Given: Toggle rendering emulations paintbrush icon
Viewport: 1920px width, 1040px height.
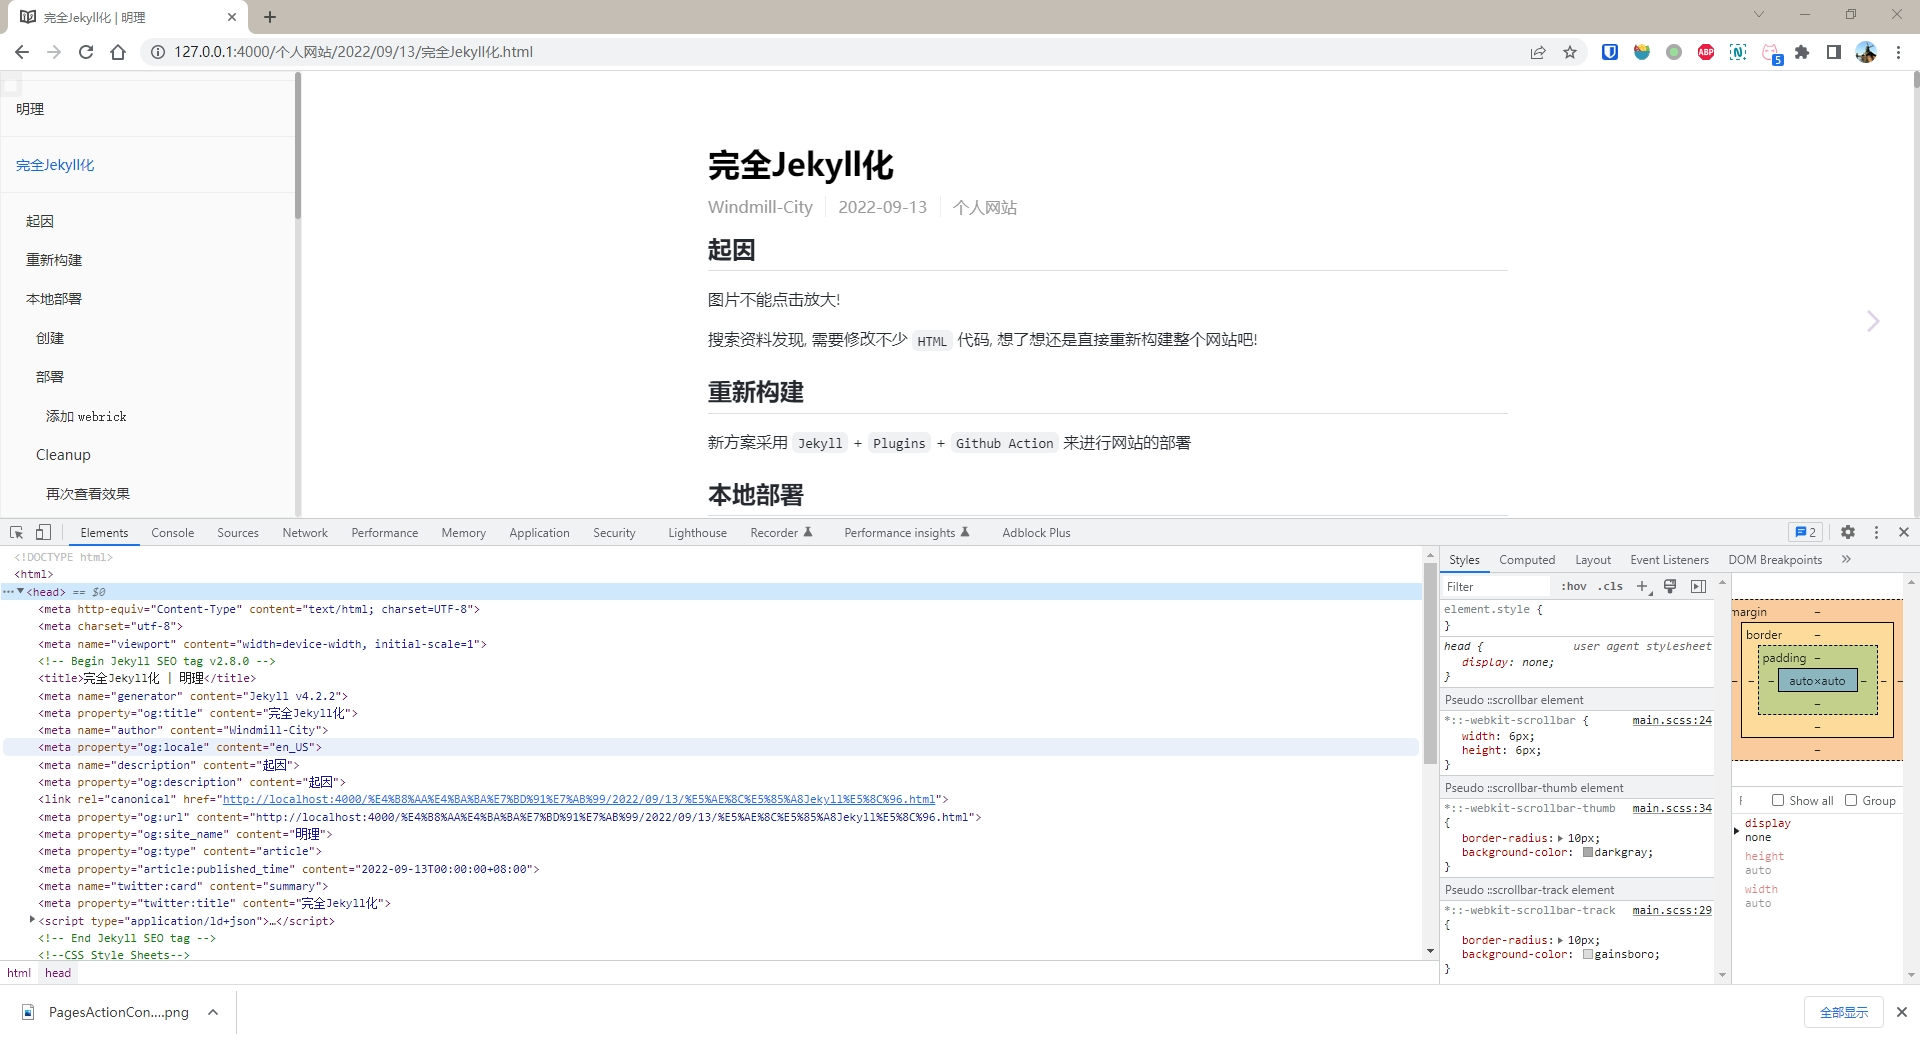Looking at the screenshot, I should point(1670,586).
